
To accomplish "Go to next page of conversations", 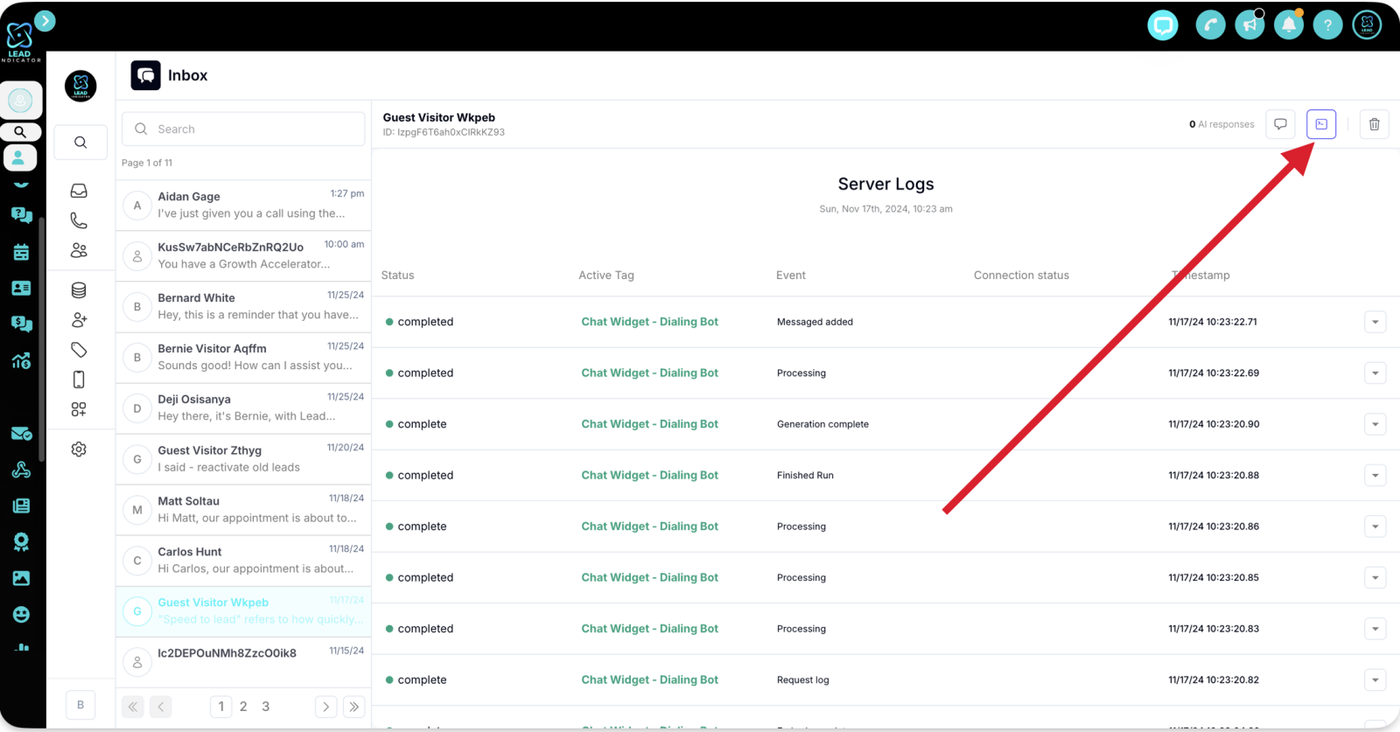I will click(326, 706).
